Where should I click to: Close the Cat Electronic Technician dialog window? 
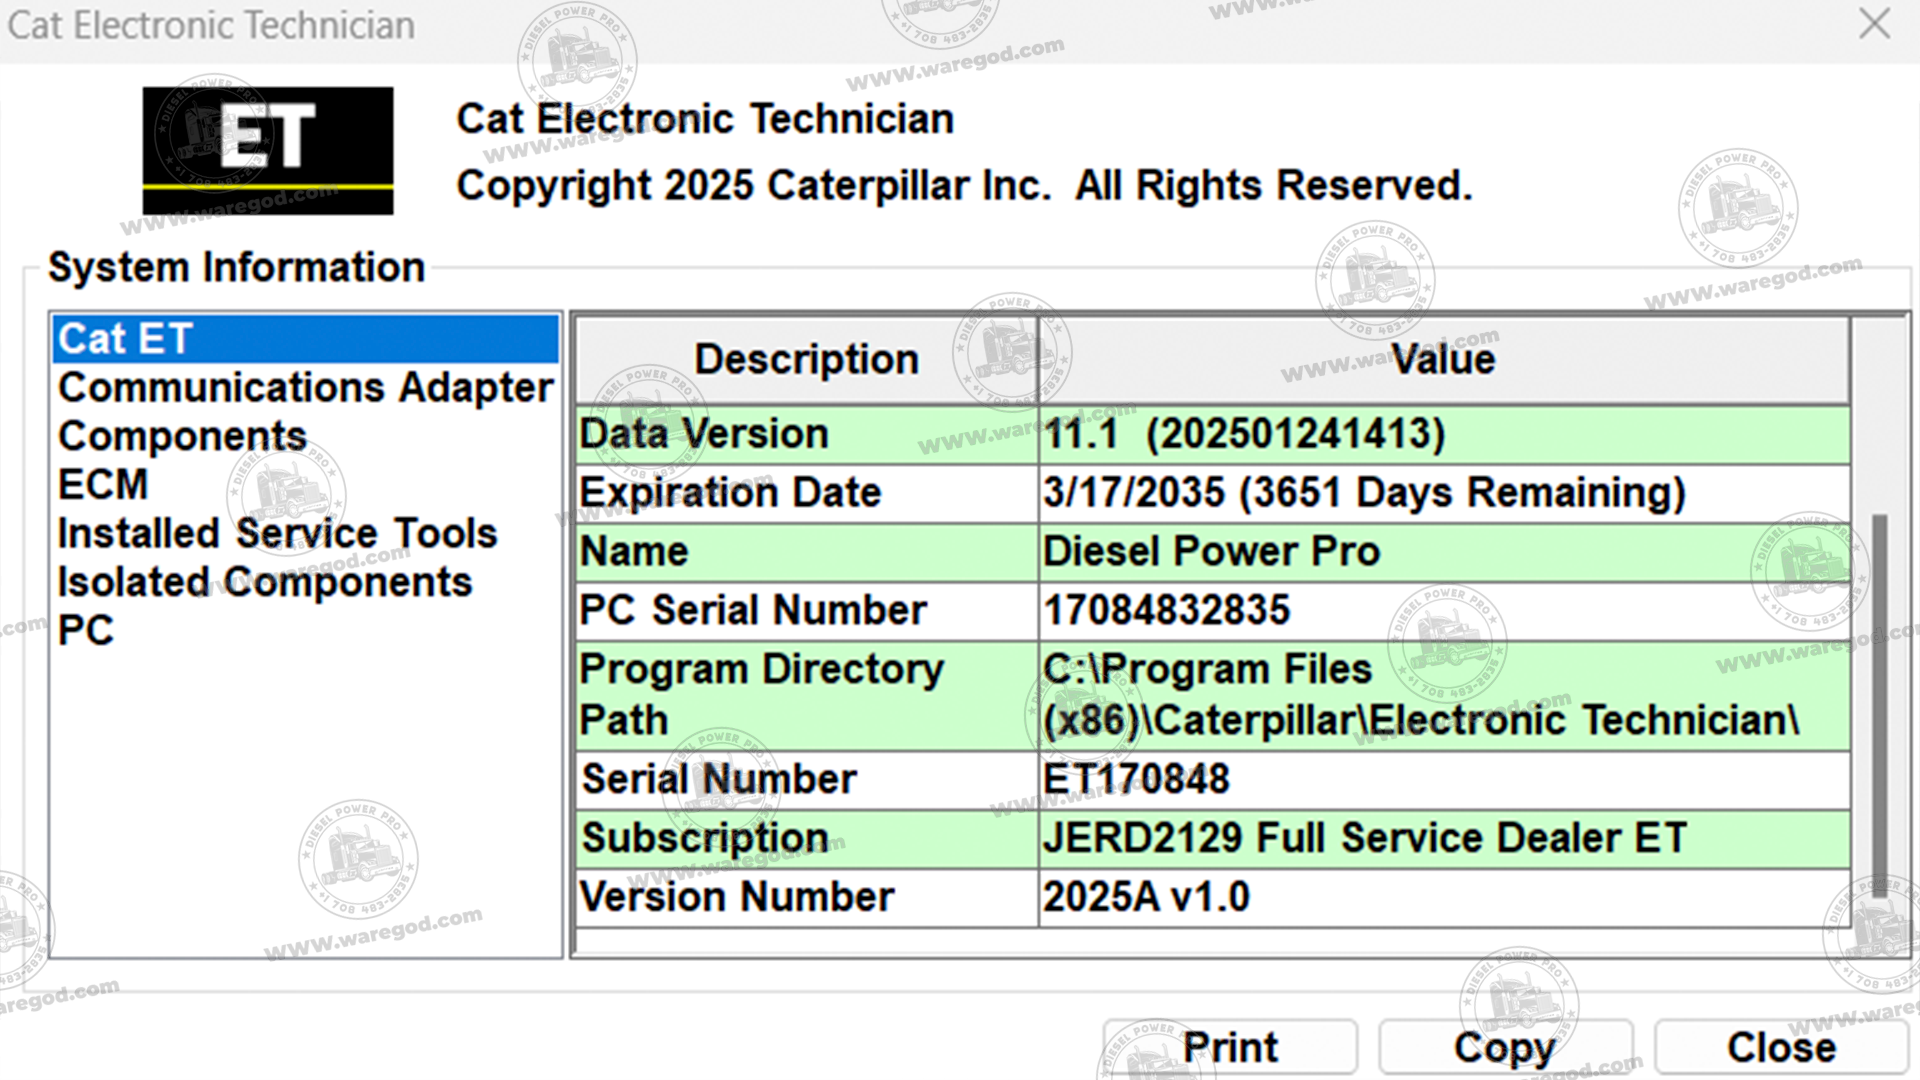point(1874,24)
